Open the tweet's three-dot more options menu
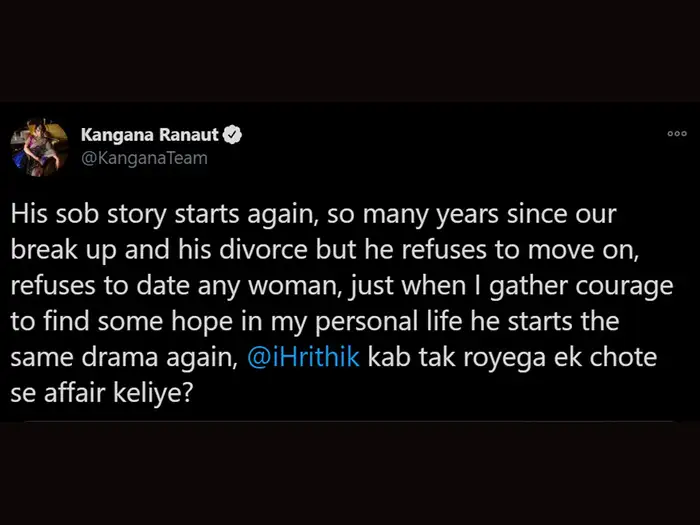The height and width of the screenshot is (525, 700). click(677, 134)
